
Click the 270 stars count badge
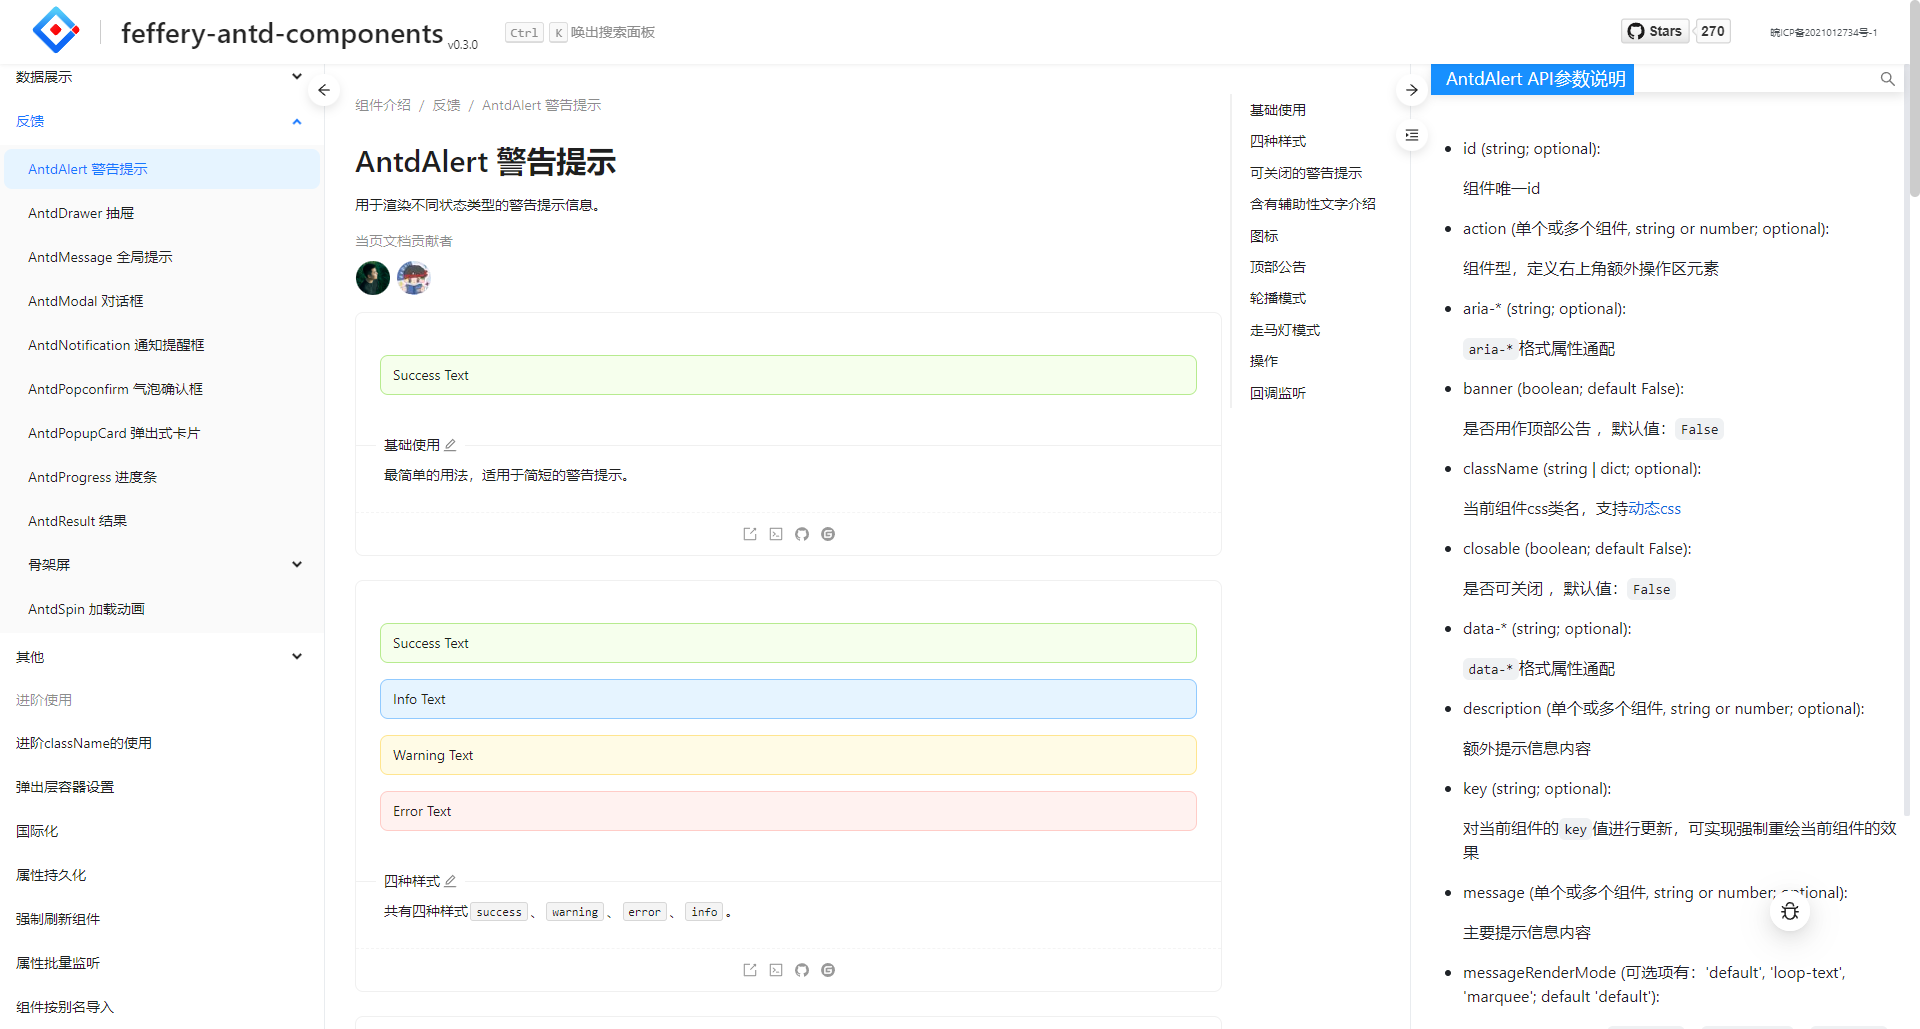tap(1713, 31)
